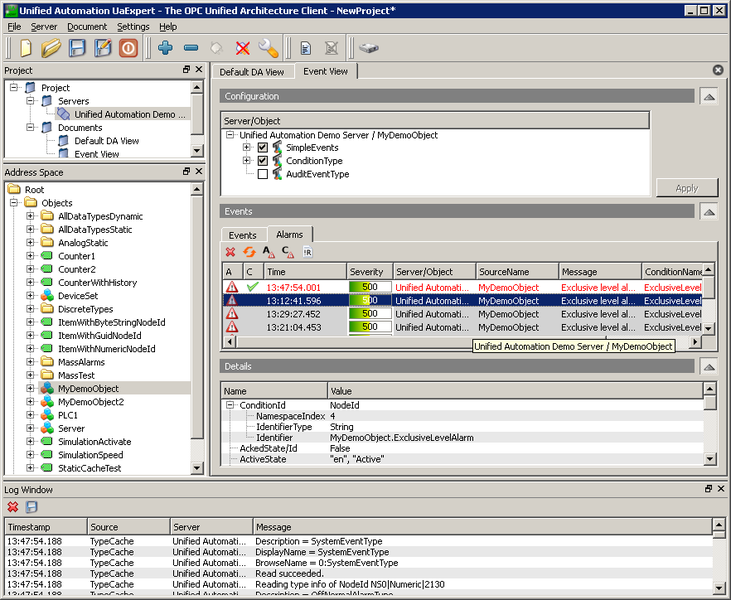Screen dimensions: 731x600
Task: Click Address Space scrollbar down arrow
Action: pyautogui.click(x=197, y=468)
